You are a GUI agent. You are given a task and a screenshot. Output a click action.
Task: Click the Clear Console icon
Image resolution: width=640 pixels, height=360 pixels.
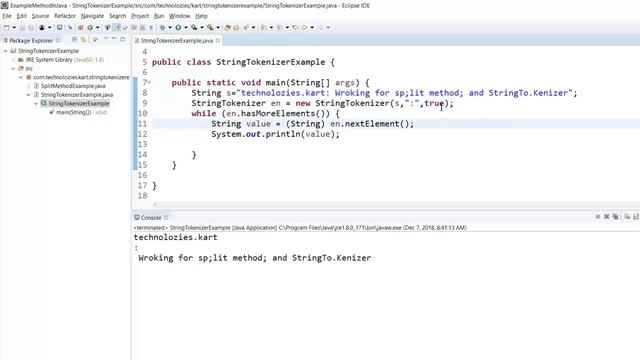[x=627, y=217]
